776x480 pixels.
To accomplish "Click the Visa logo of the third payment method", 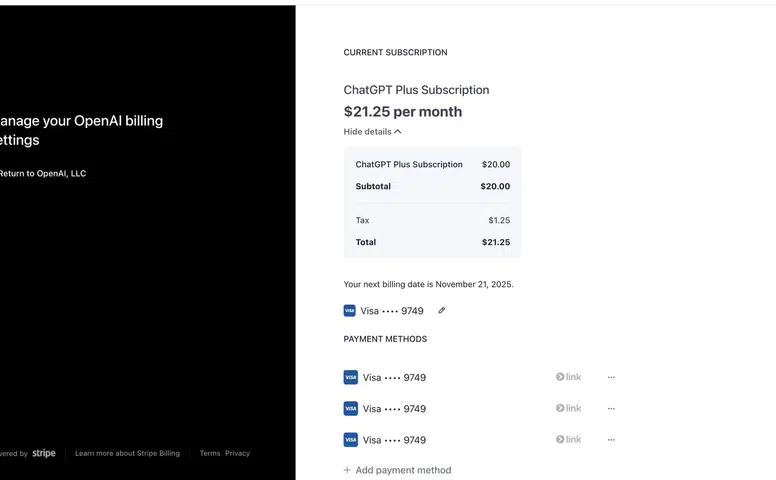I will pos(350,439).
